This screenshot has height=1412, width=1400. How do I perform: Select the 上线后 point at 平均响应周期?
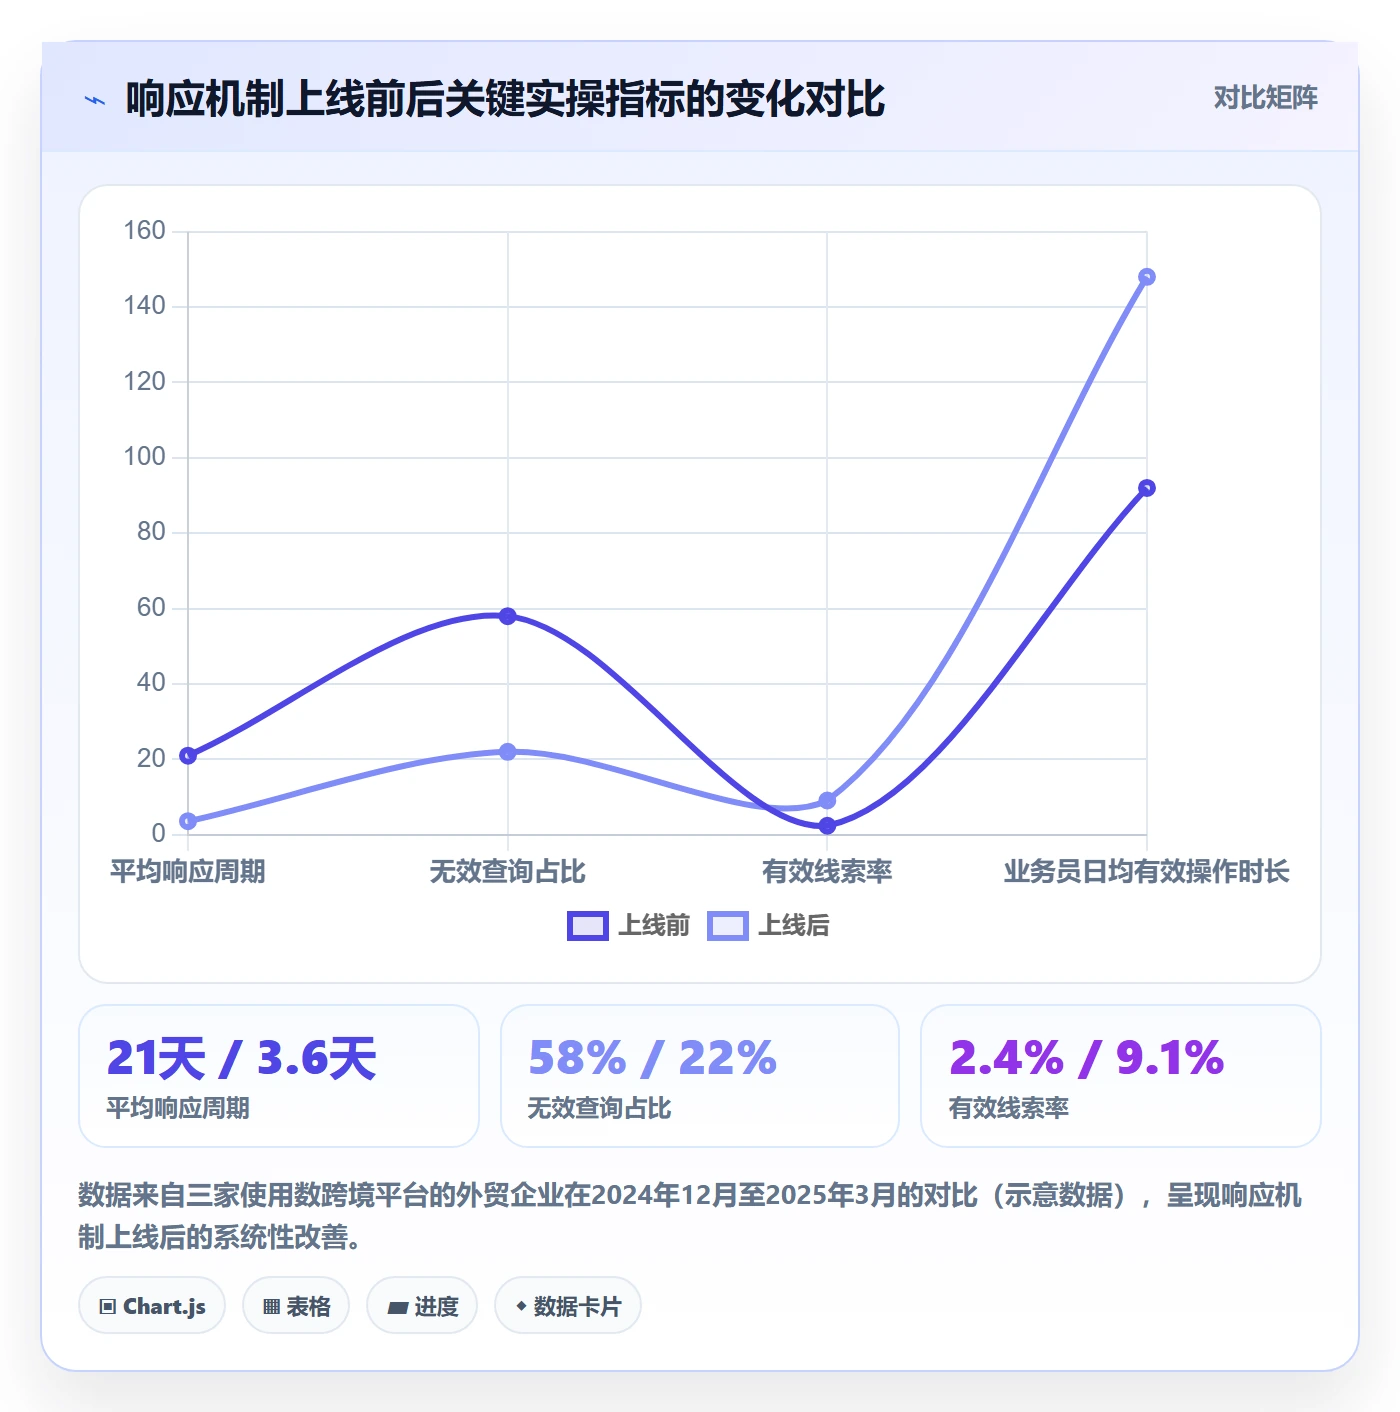point(188,821)
